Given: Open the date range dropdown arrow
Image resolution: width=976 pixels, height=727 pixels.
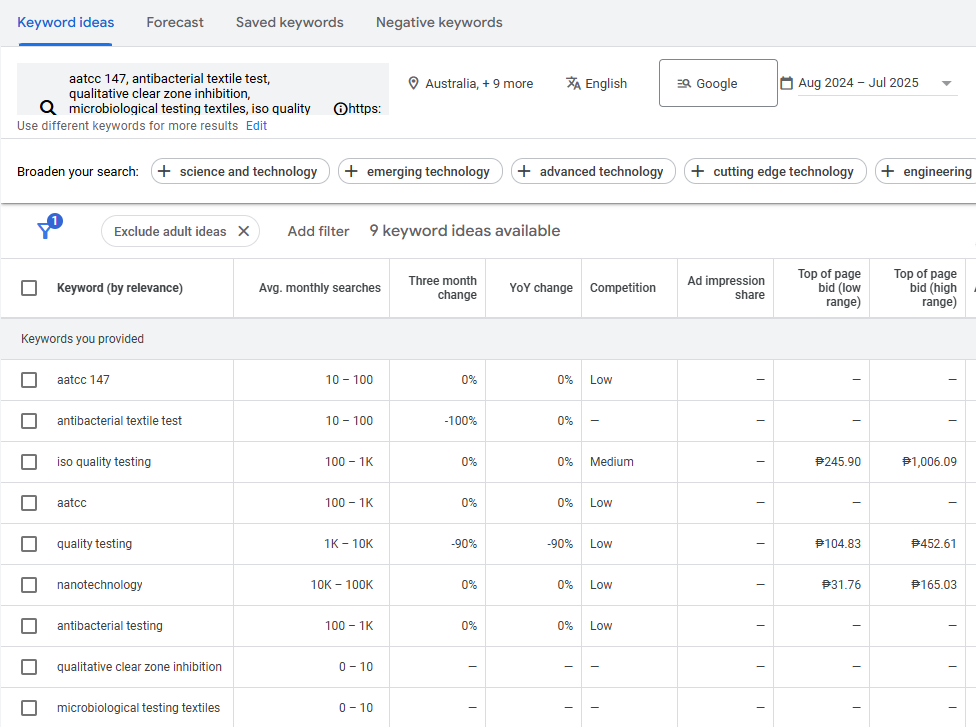Looking at the screenshot, I should click(x=946, y=83).
